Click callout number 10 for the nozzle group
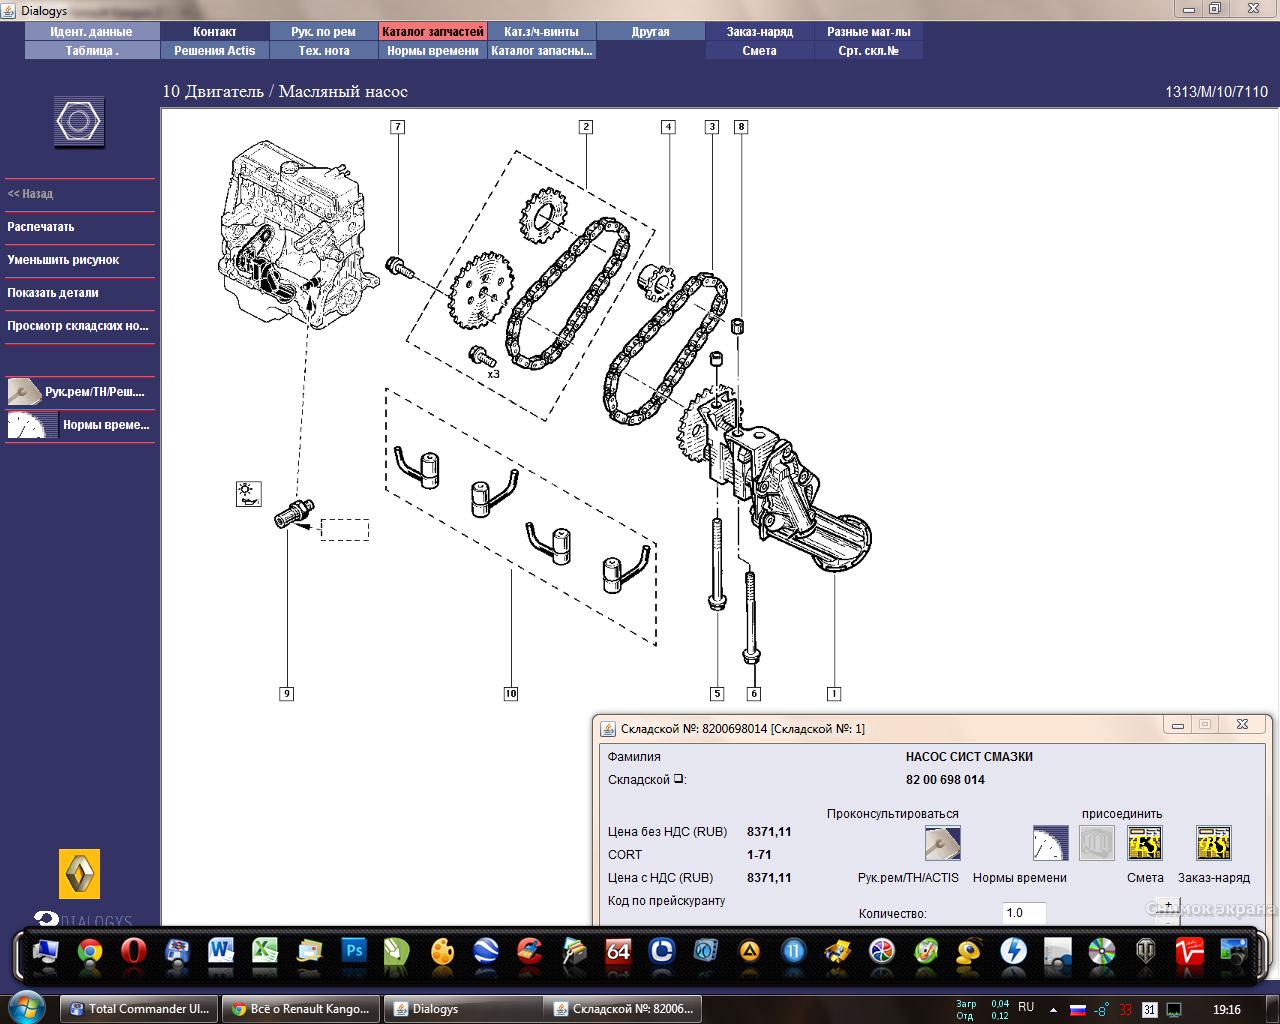This screenshot has width=1280, height=1024. click(x=511, y=693)
